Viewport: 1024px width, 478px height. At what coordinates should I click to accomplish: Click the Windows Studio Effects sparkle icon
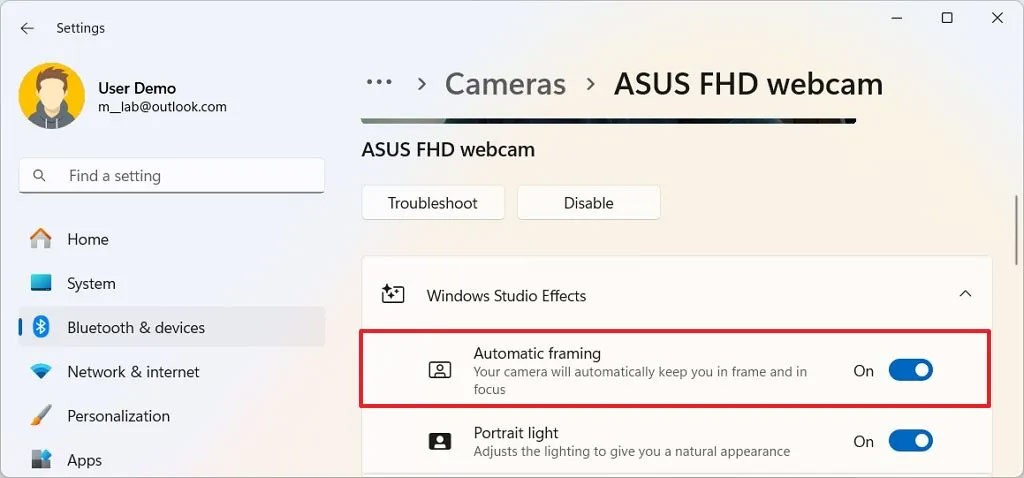[x=393, y=295]
